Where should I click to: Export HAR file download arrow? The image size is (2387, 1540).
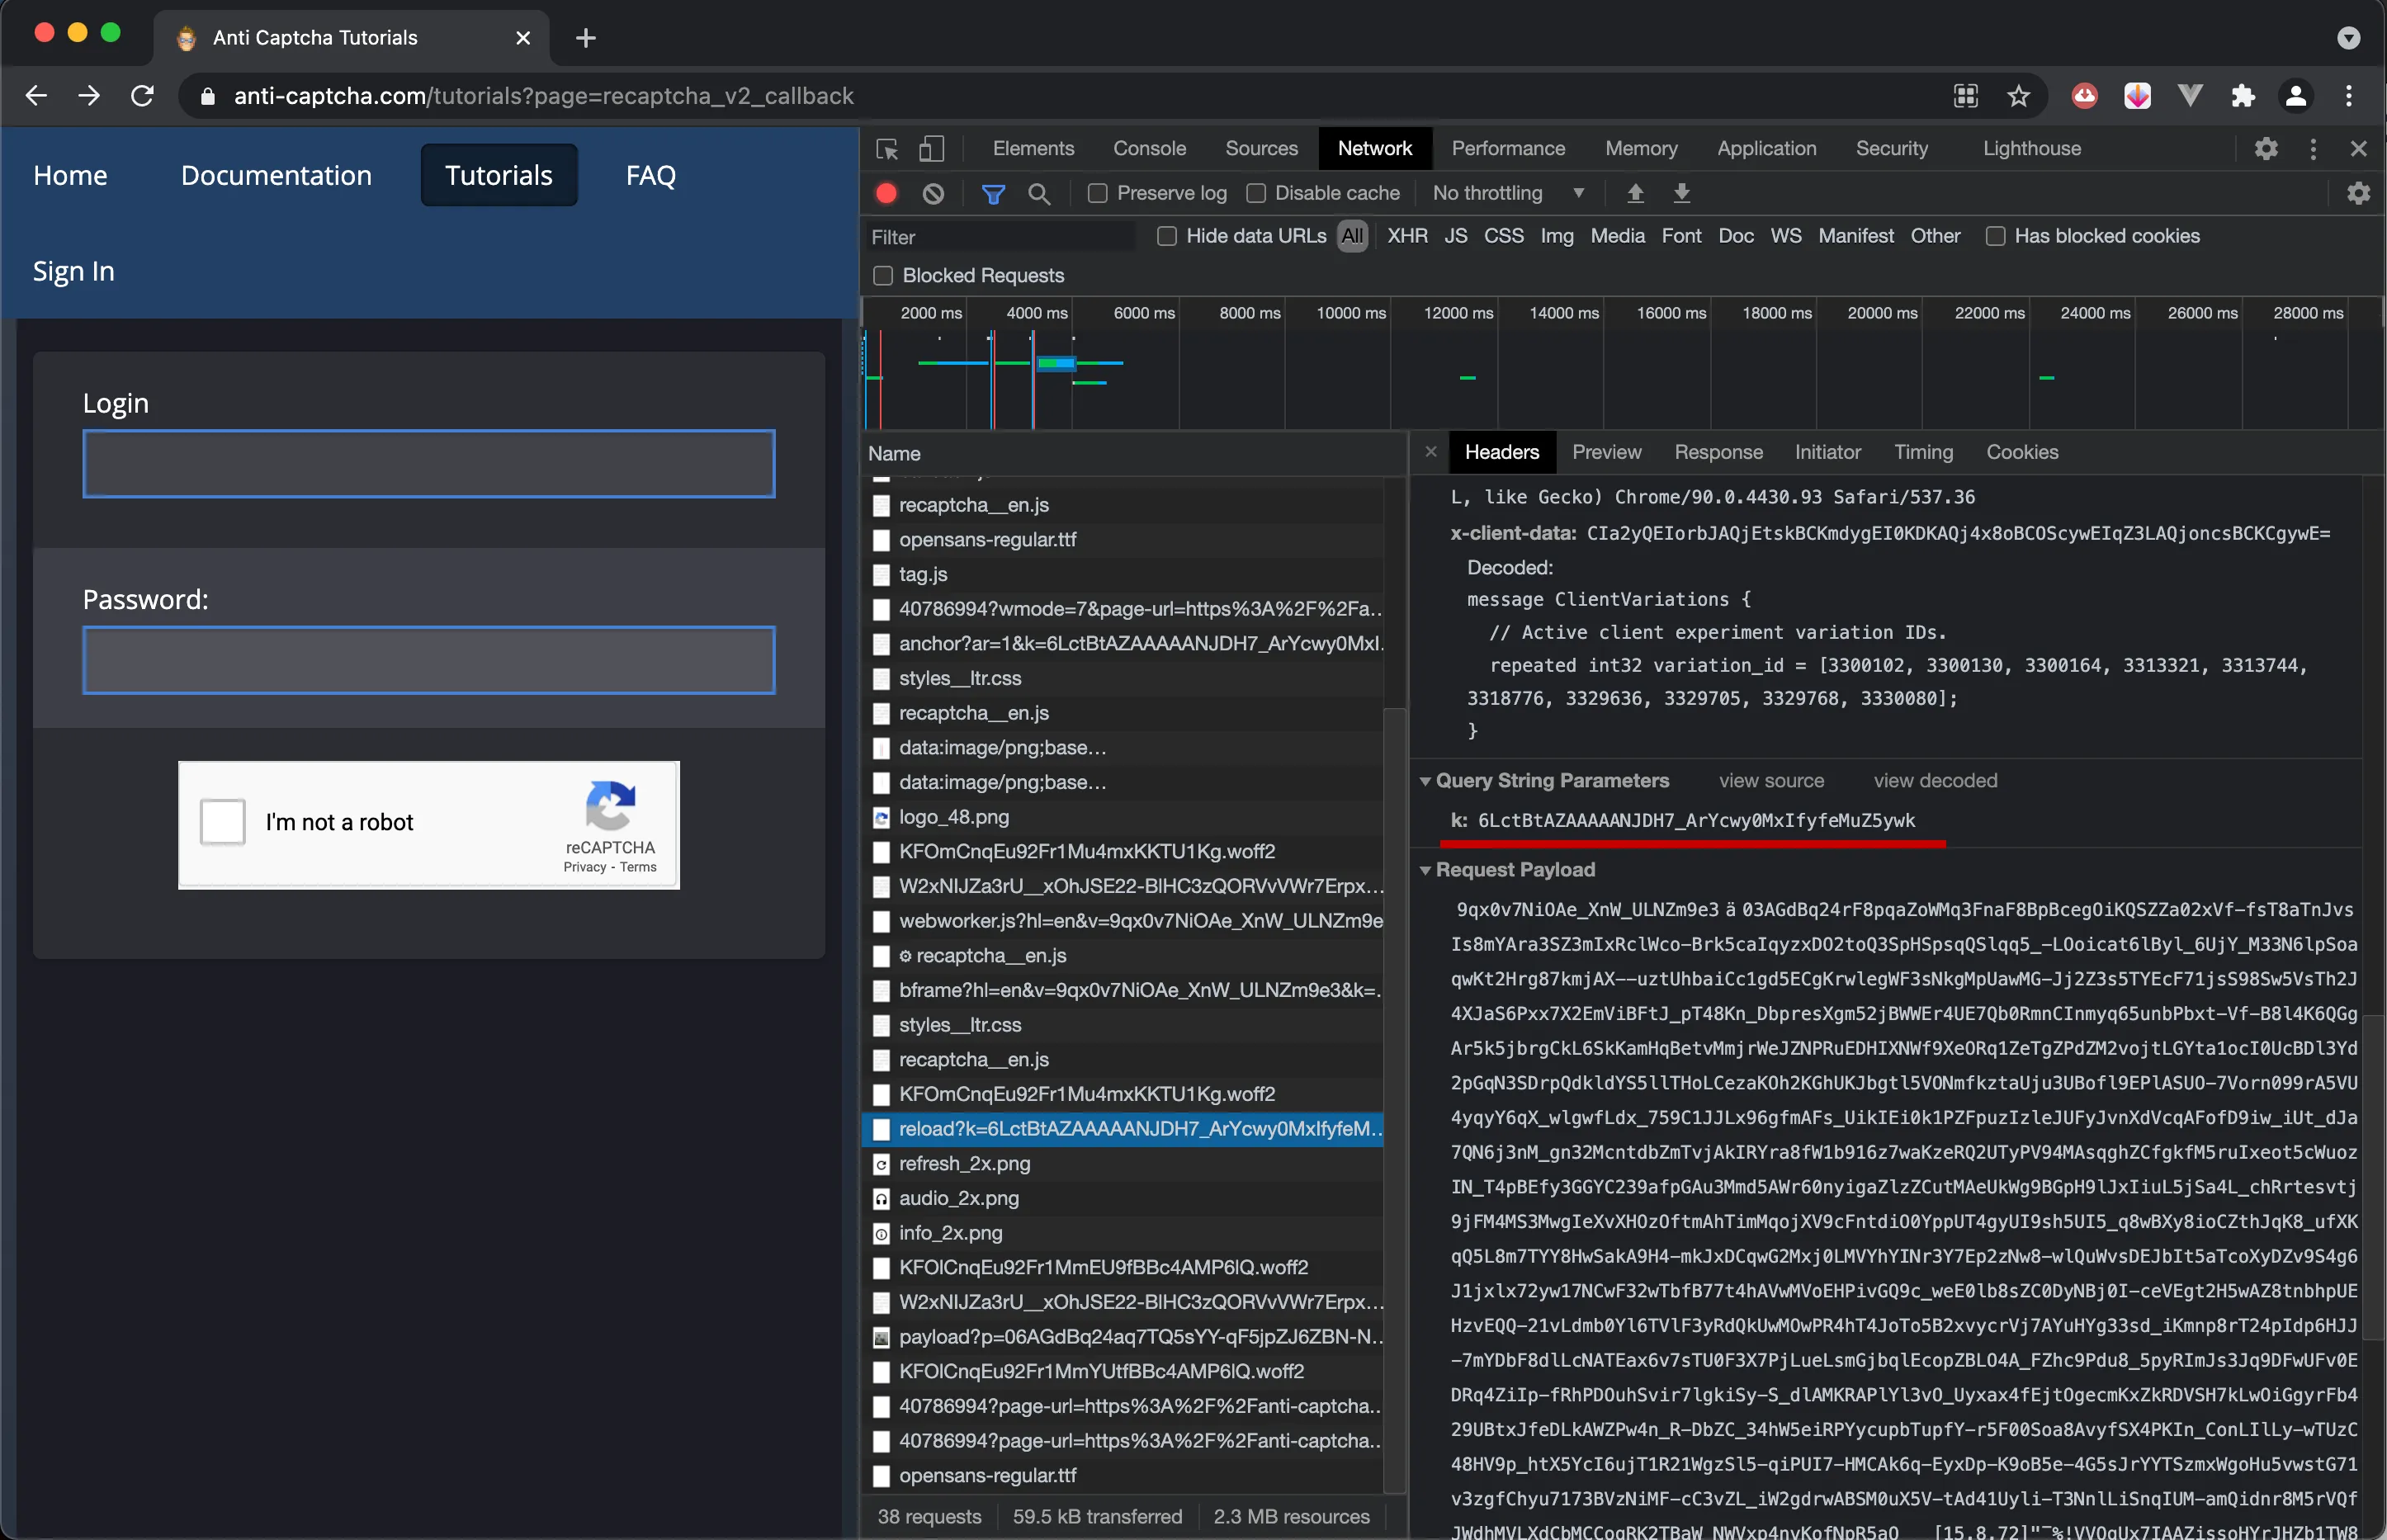[1682, 193]
